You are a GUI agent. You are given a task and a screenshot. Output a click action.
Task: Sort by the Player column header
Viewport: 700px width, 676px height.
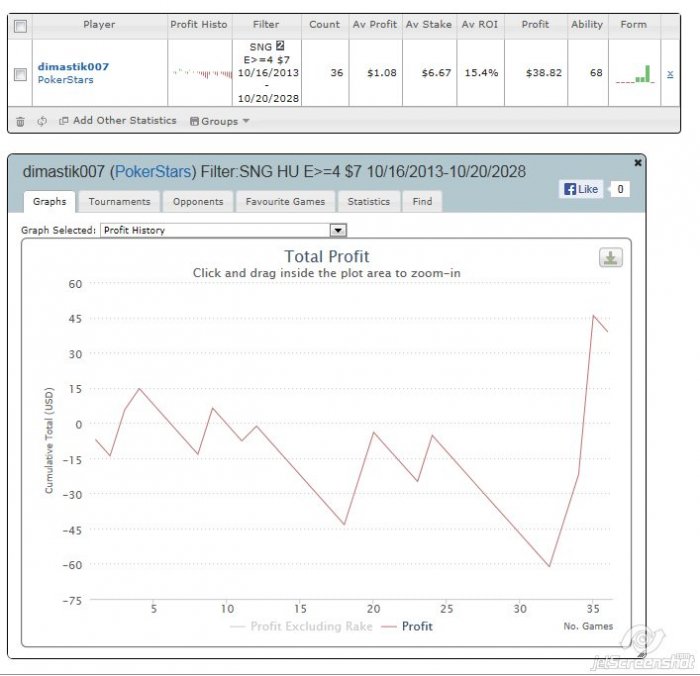(99, 25)
